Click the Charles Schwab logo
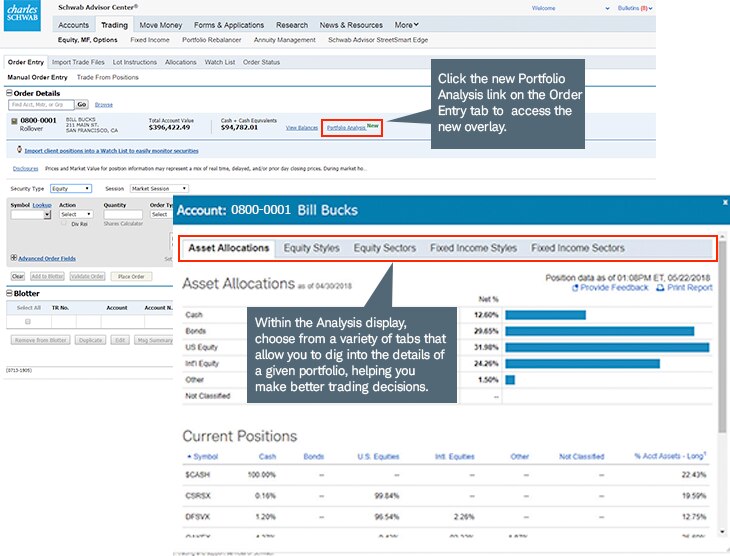This screenshot has height=556, width=730. click(x=22, y=15)
